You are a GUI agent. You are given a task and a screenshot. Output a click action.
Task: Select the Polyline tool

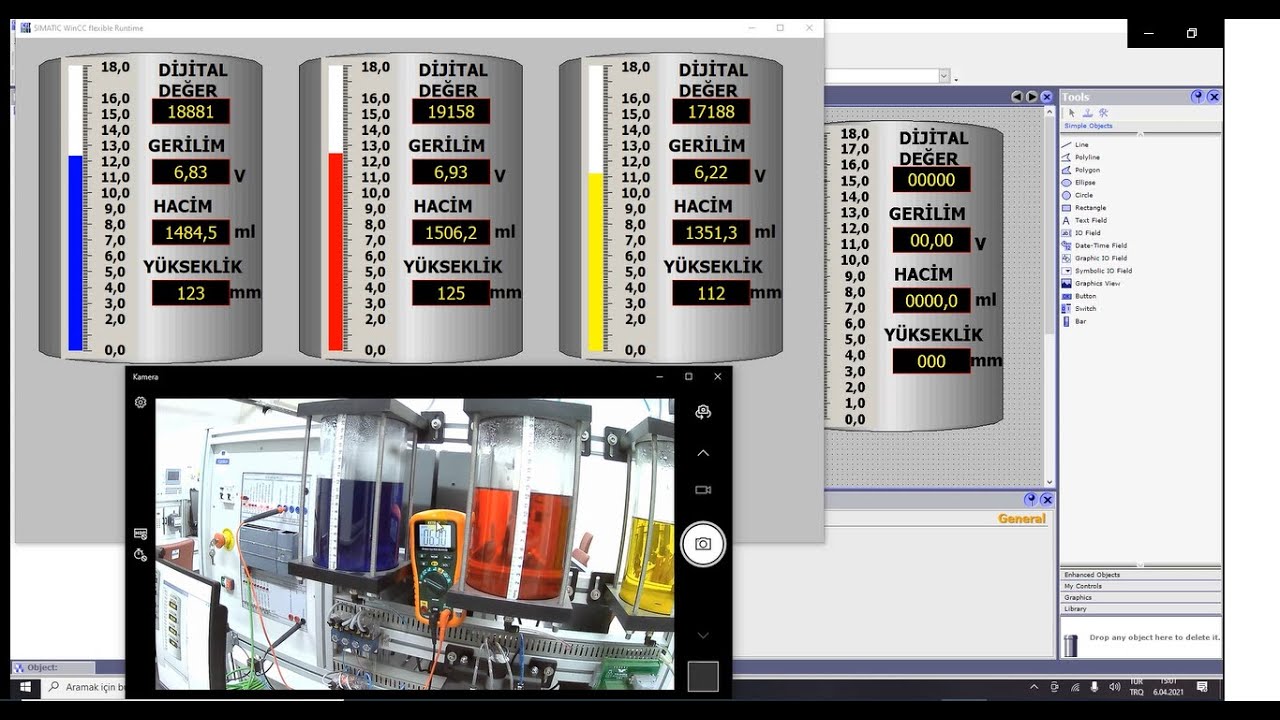1080,157
